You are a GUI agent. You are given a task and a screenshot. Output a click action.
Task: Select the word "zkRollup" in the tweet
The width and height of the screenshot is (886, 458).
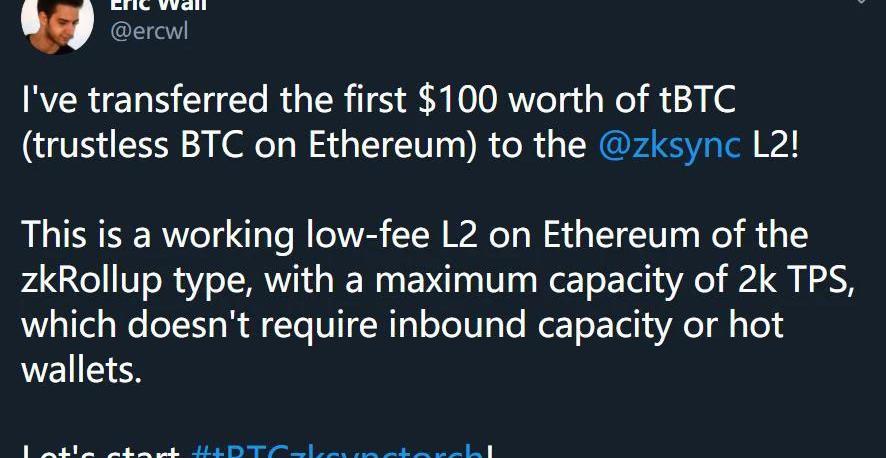[92, 282]
